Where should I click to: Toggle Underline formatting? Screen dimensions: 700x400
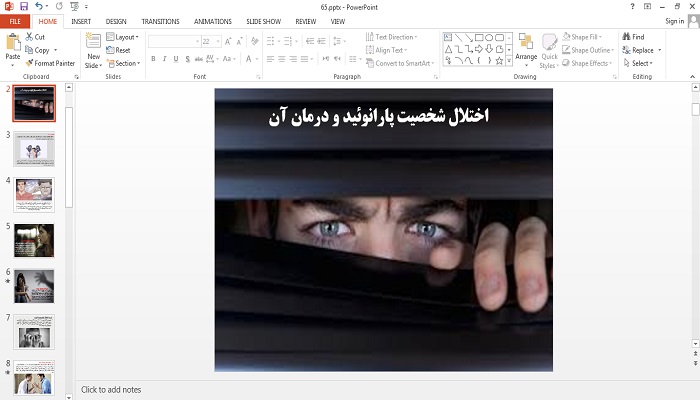(x=176, y=59)
